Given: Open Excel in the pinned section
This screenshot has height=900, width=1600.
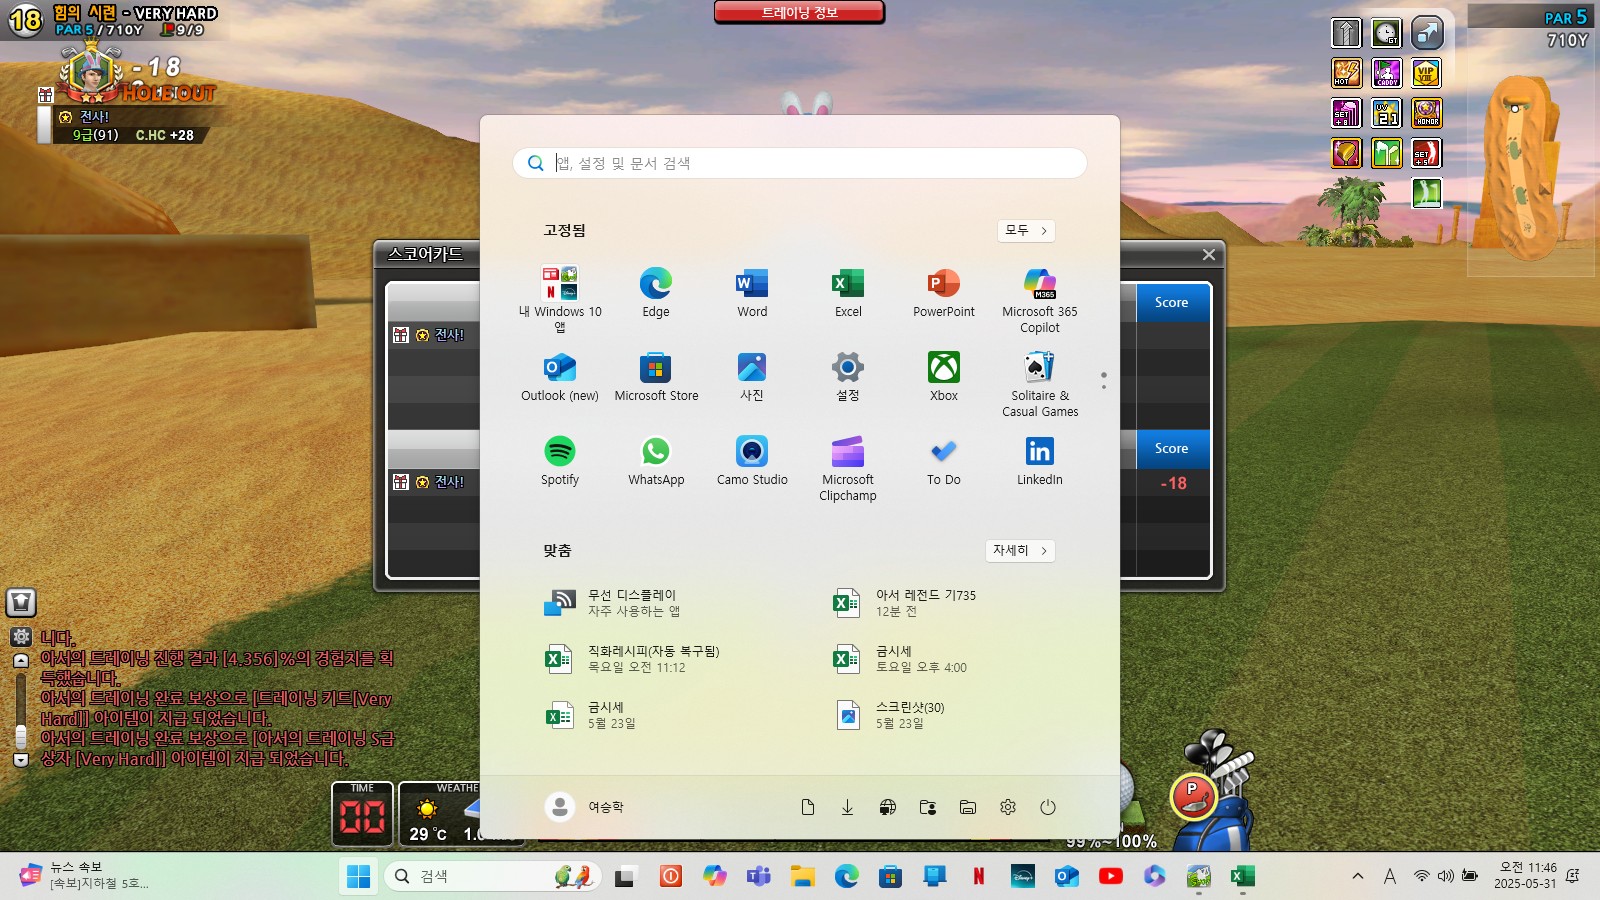Looking at the screenshot, I should [848, 292].
